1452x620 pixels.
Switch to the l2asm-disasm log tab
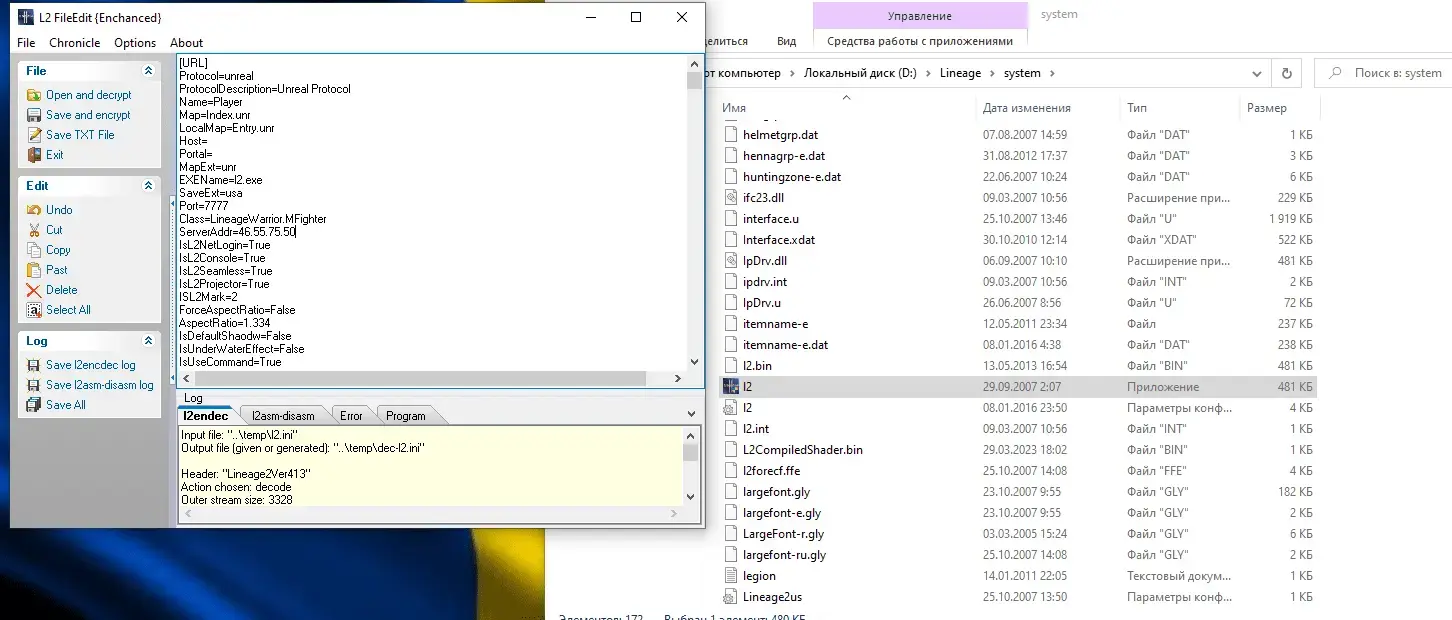click(283, 416)
